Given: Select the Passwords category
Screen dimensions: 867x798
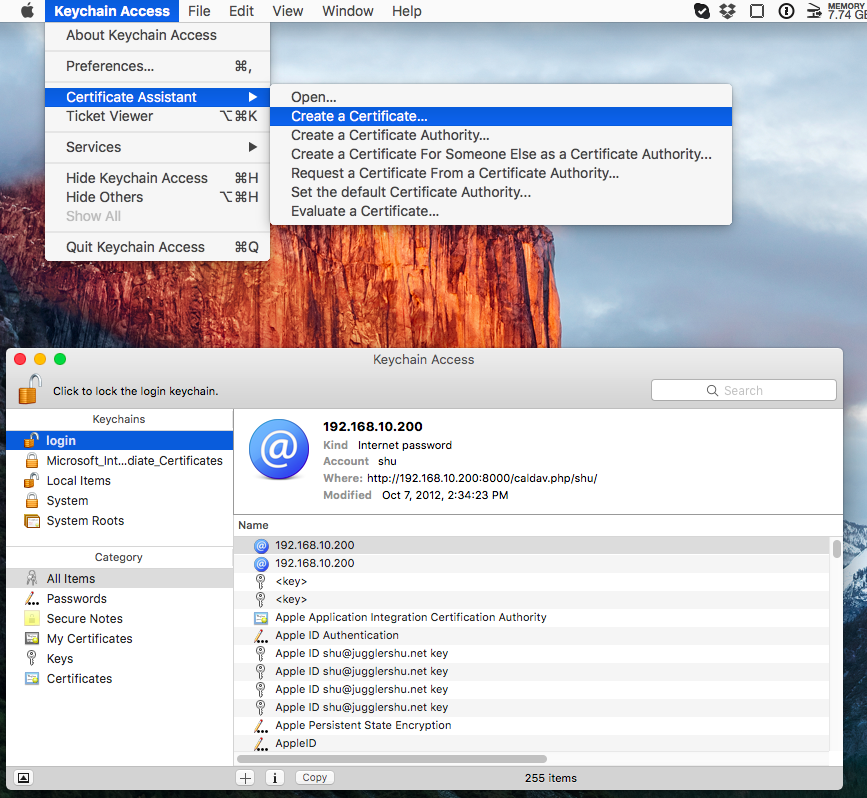Looking at the screenshot, I should [x=119, y=598].
